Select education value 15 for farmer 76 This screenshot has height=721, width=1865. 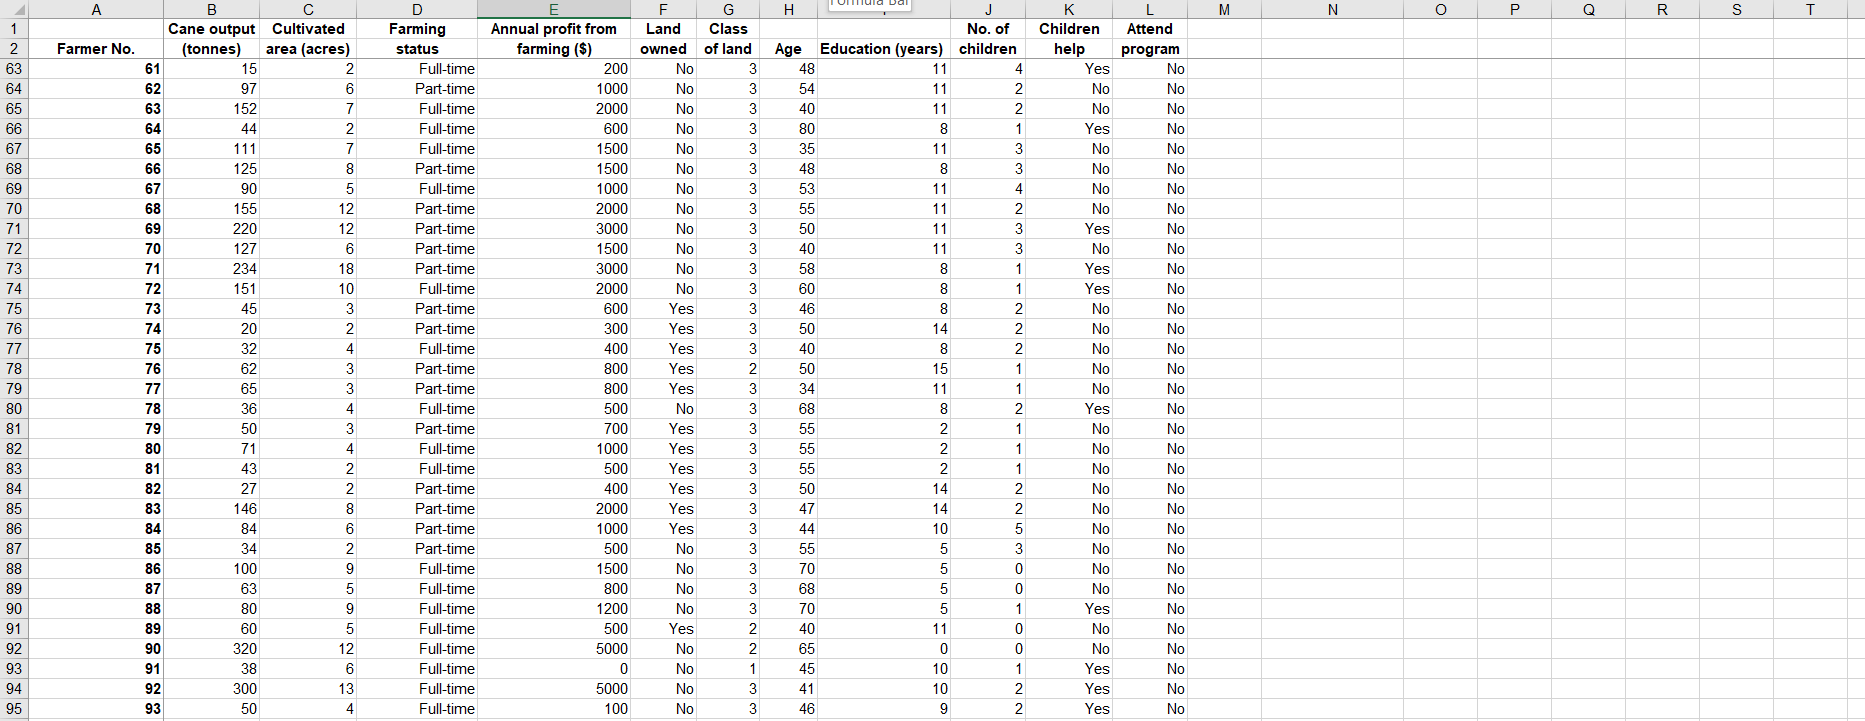(x=883, y=369)
